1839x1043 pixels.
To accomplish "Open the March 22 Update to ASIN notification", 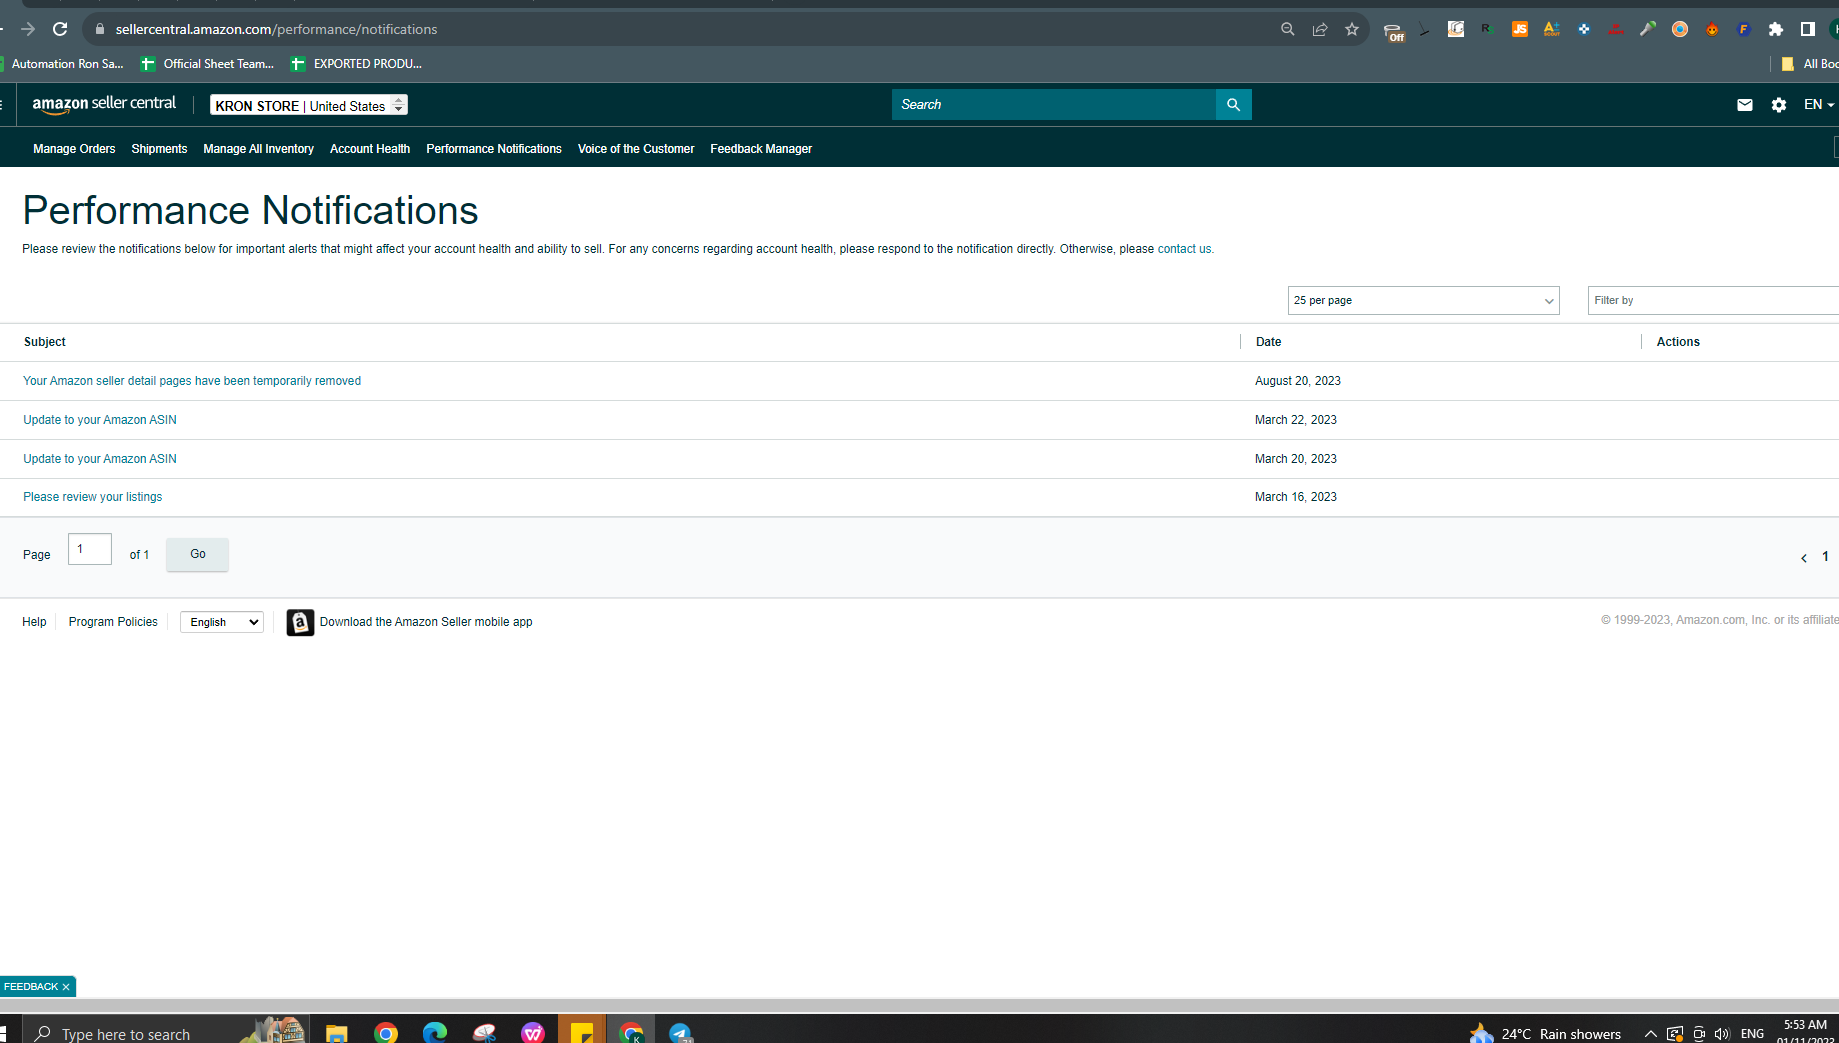I will click(100, 420).
